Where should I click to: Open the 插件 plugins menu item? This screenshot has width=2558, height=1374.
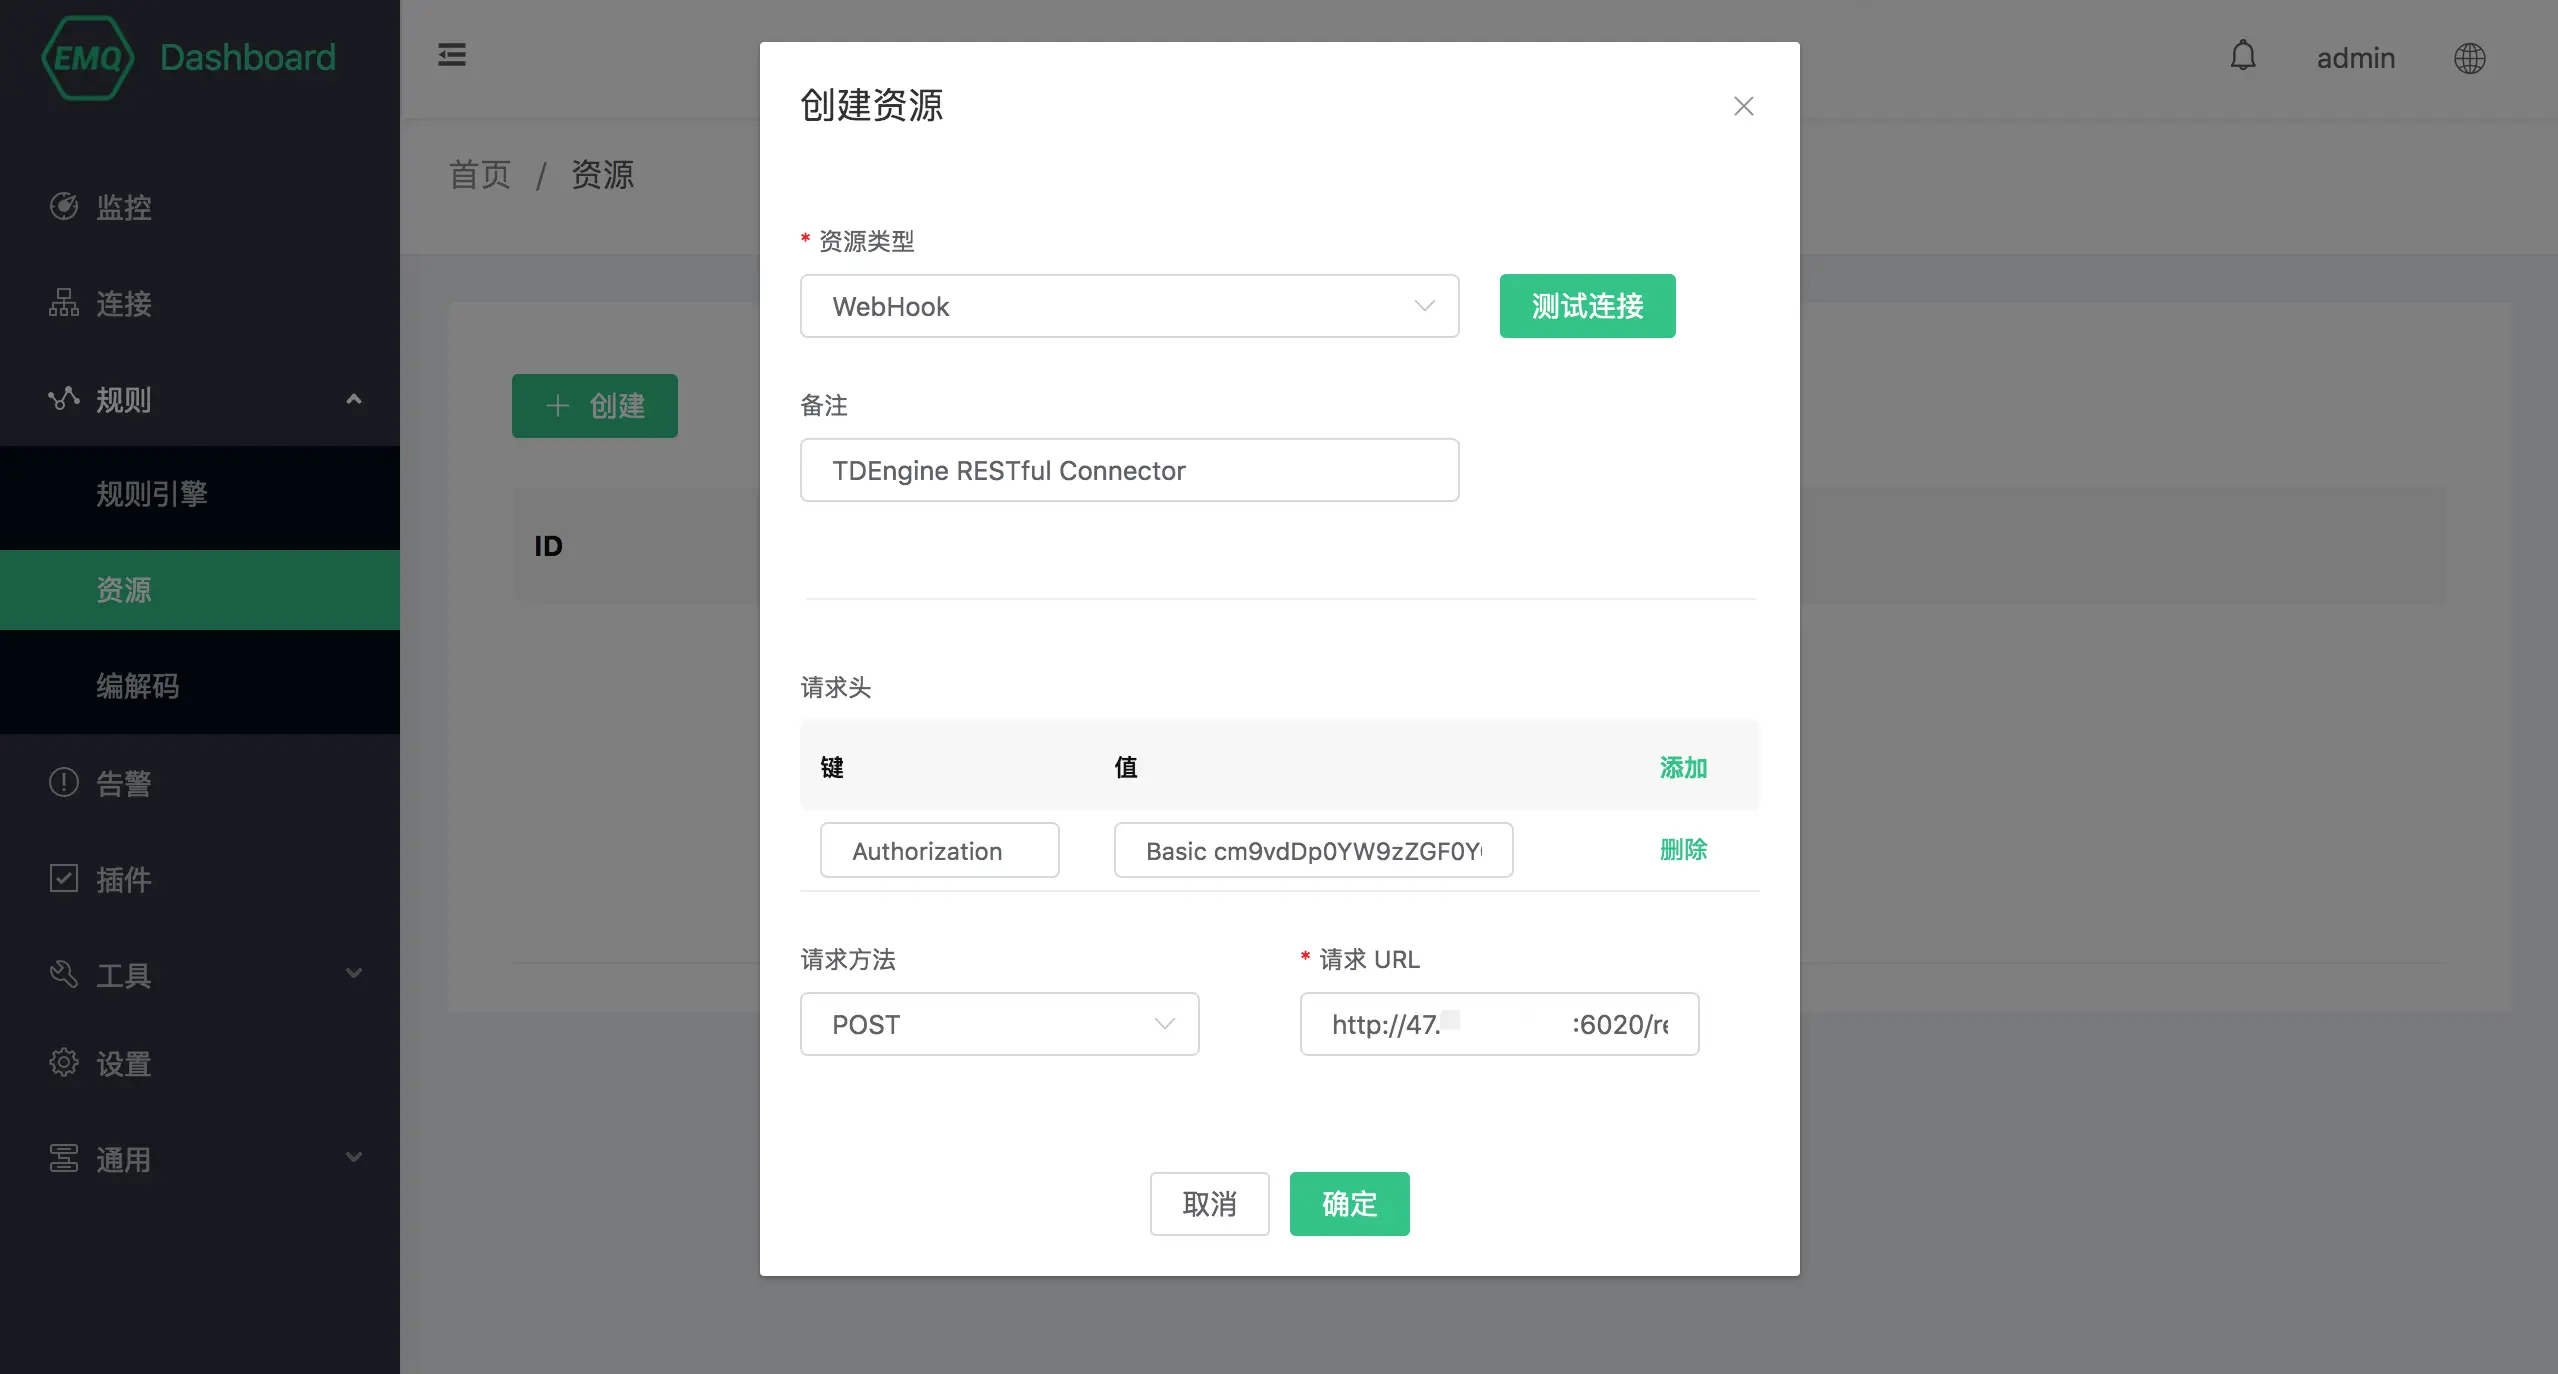pos(124,879)
